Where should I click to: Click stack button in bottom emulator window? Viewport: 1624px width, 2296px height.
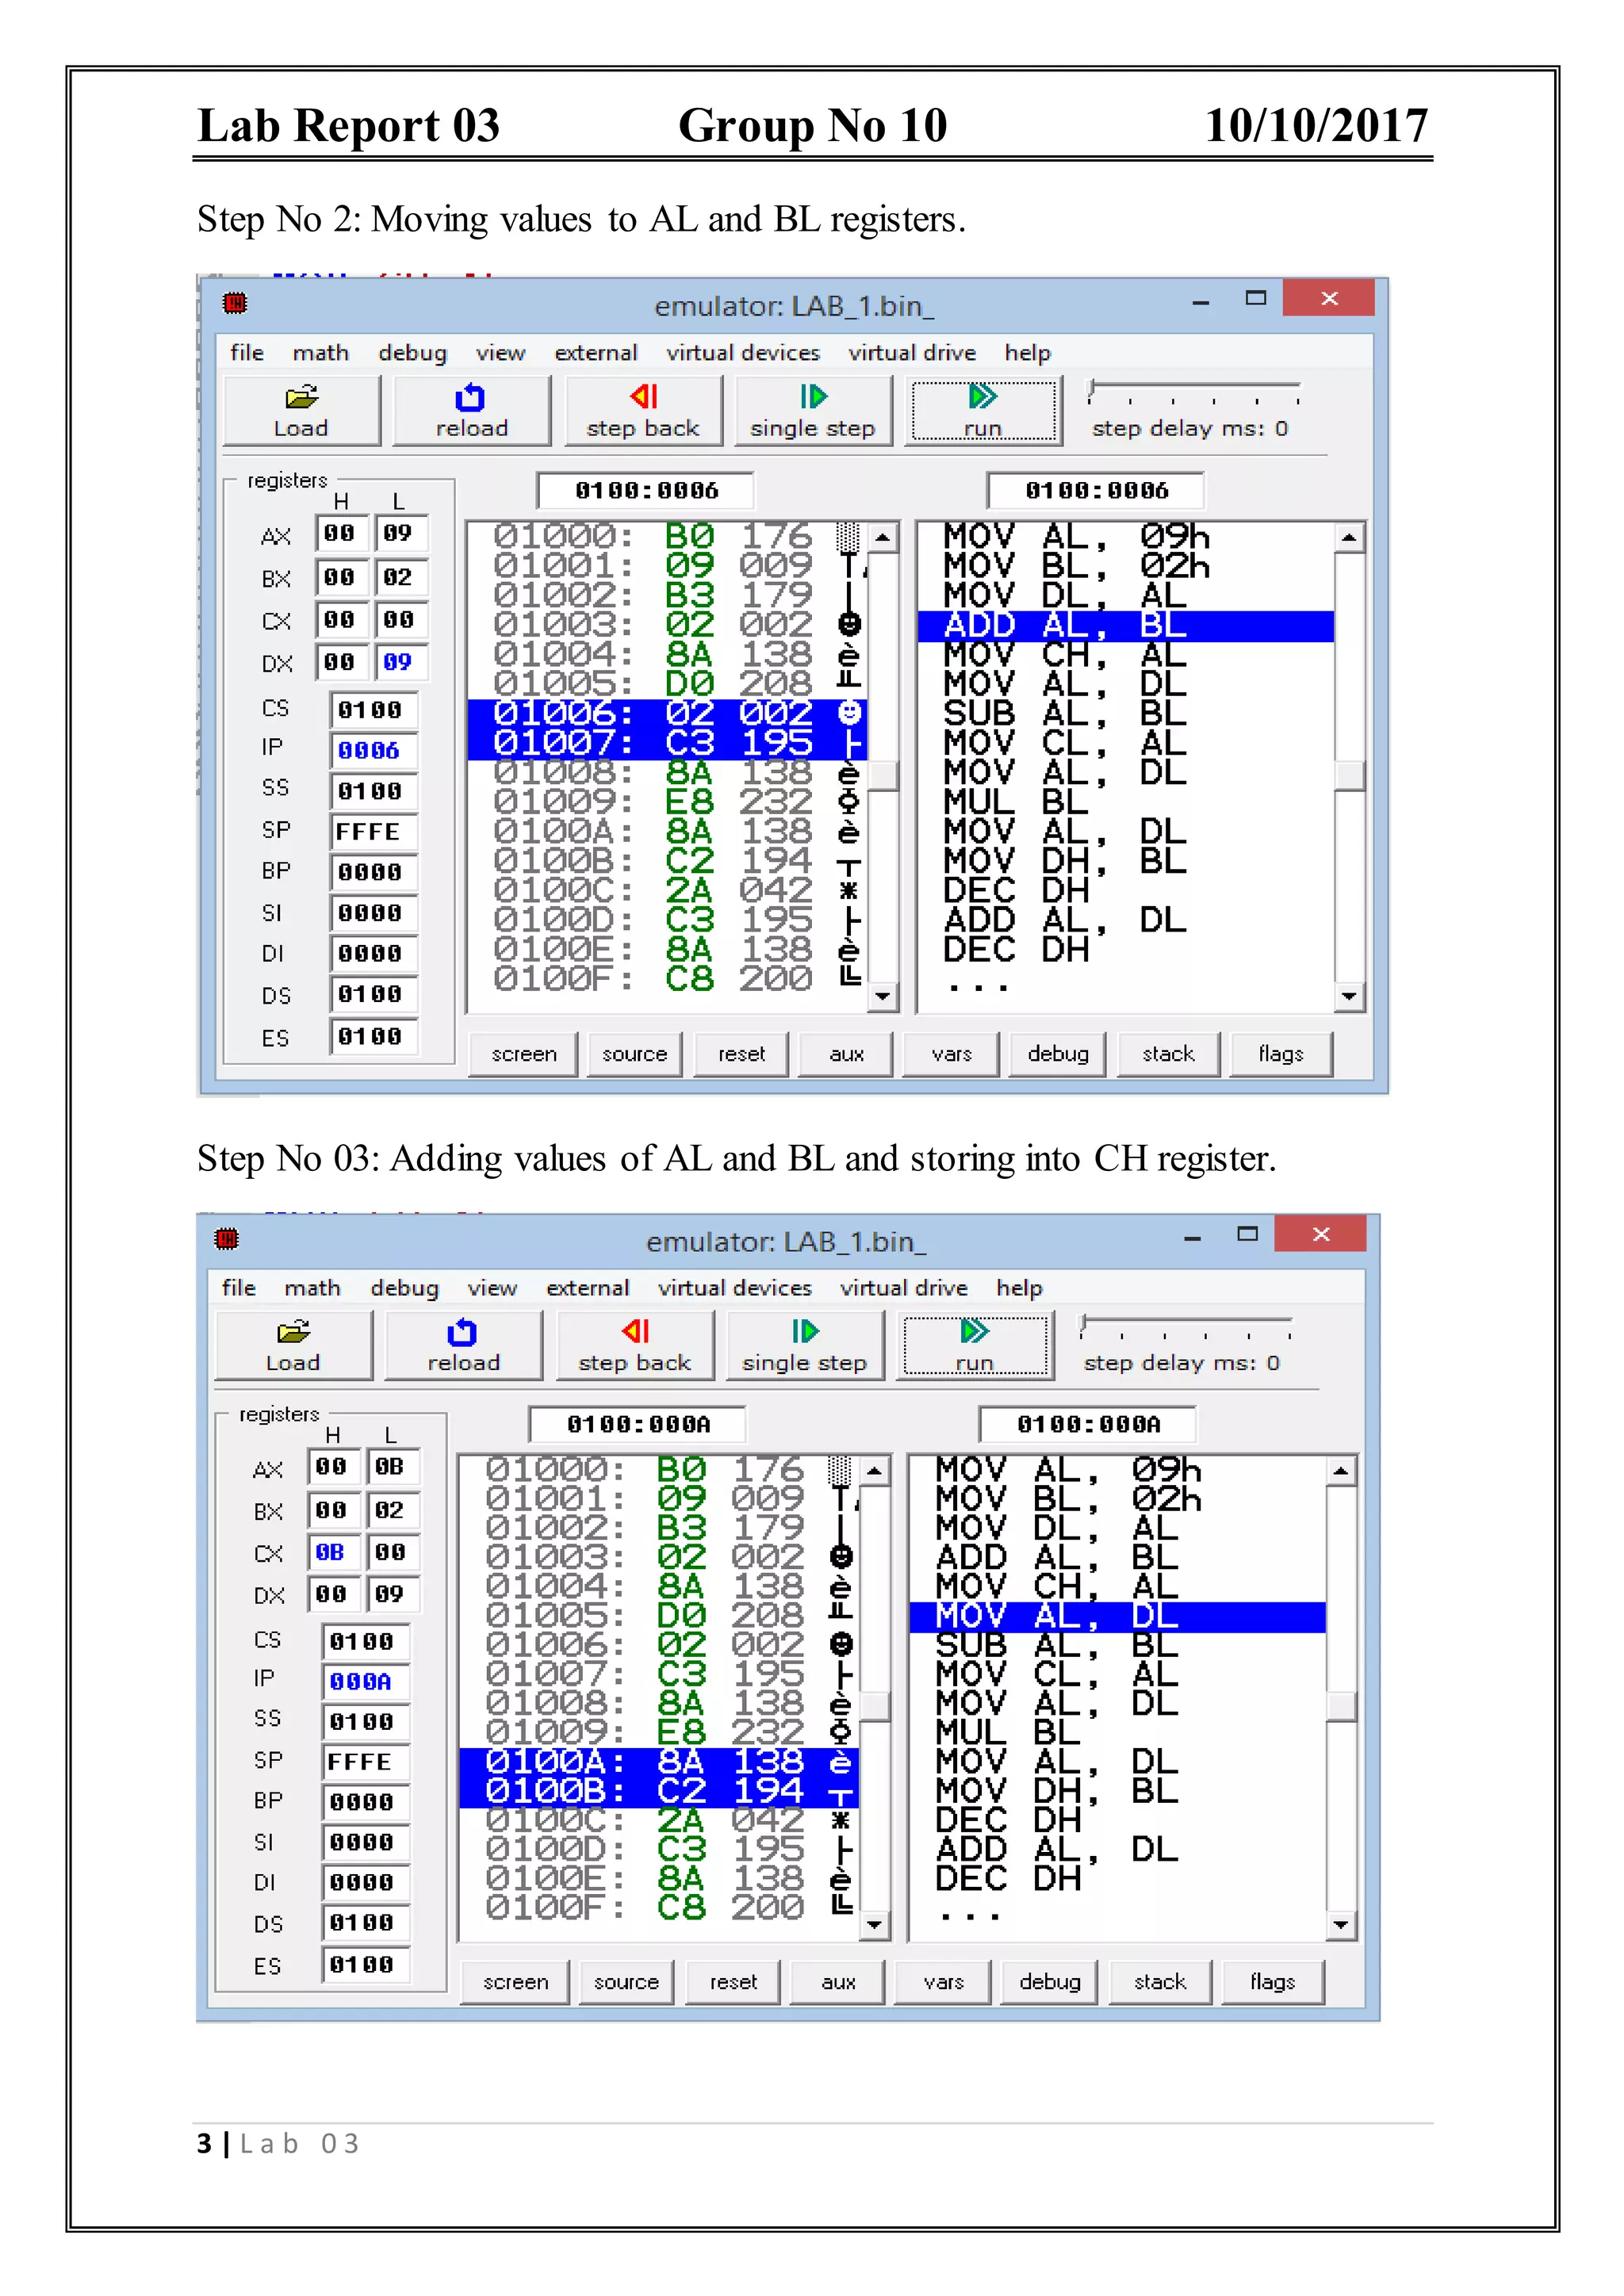point(1161,1982)
